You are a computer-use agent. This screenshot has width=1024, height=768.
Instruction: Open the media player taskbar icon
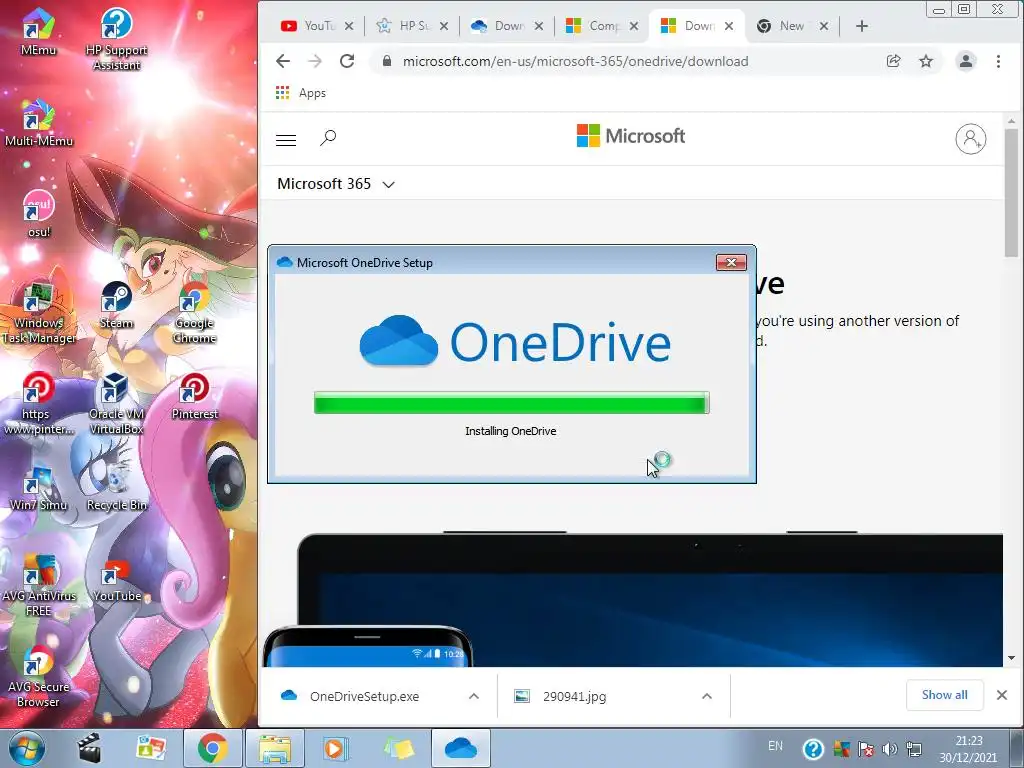pyautogui.click(x=336, y=748)
